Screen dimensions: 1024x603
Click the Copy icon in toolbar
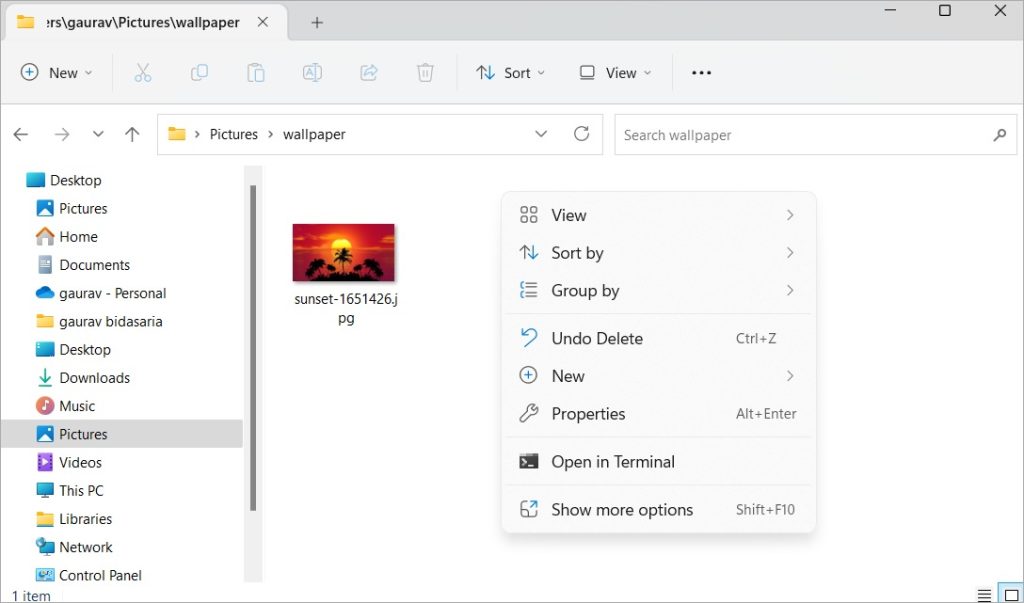[x=199, y=72]
